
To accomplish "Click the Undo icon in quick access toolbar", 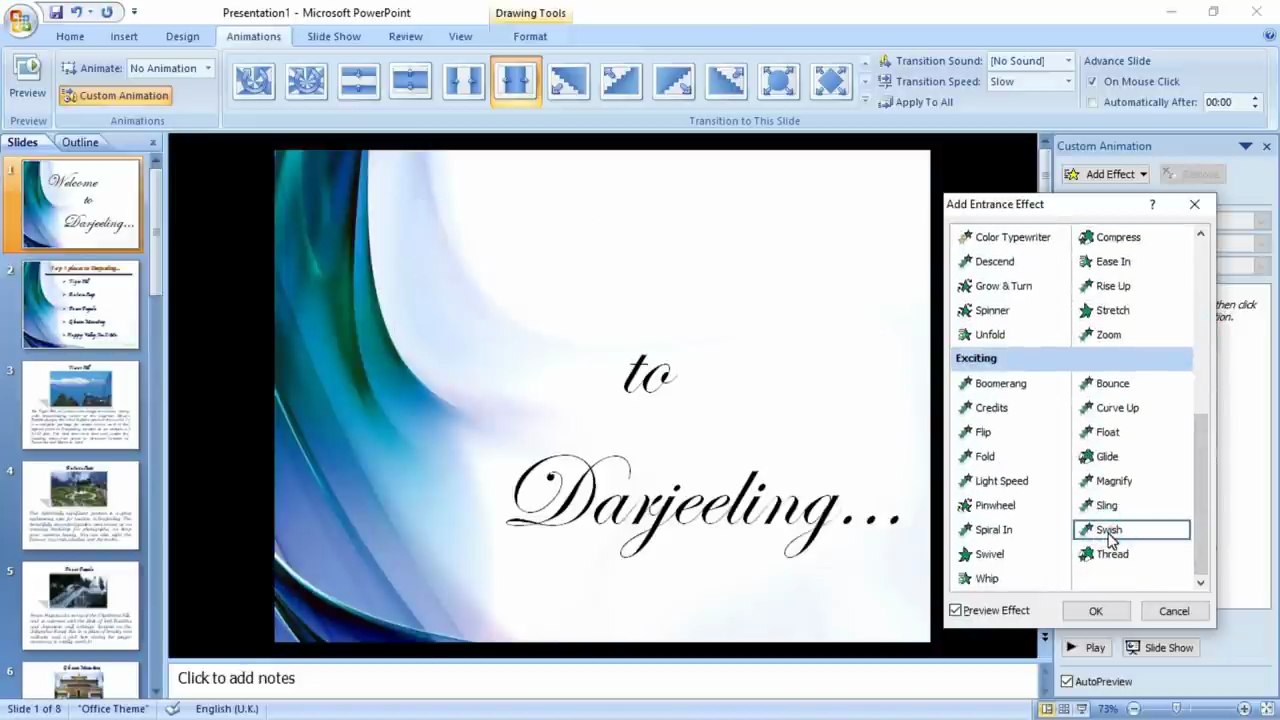I will (x=76, y=13).
